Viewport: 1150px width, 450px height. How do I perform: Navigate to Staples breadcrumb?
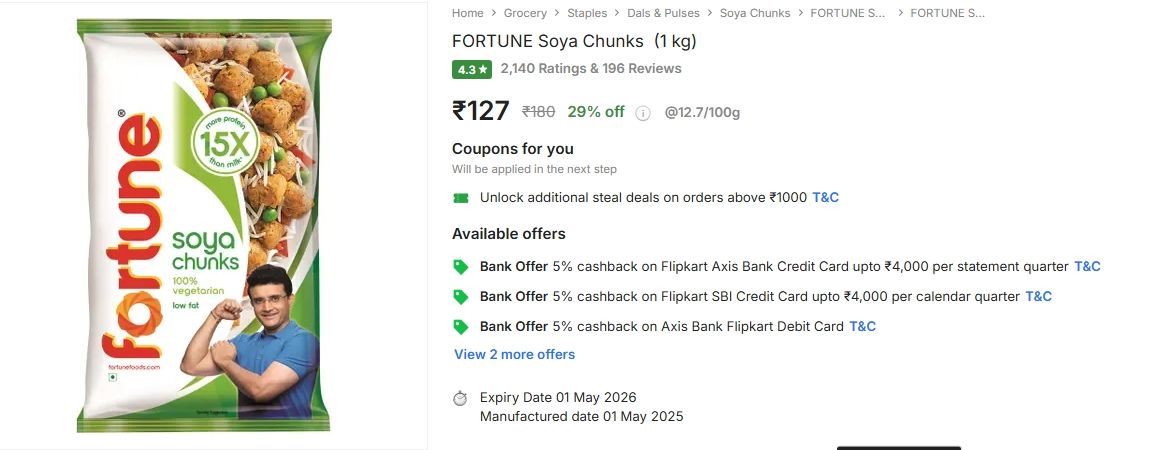tap(587, 13)
